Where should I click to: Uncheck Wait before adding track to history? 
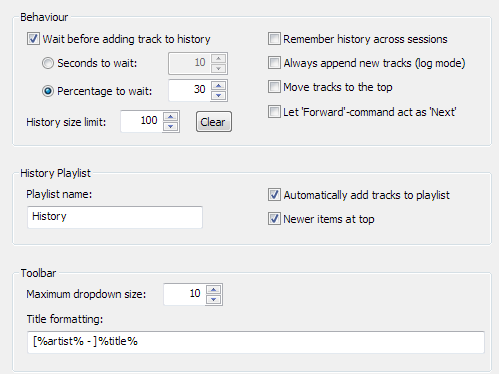click(33, 39)
